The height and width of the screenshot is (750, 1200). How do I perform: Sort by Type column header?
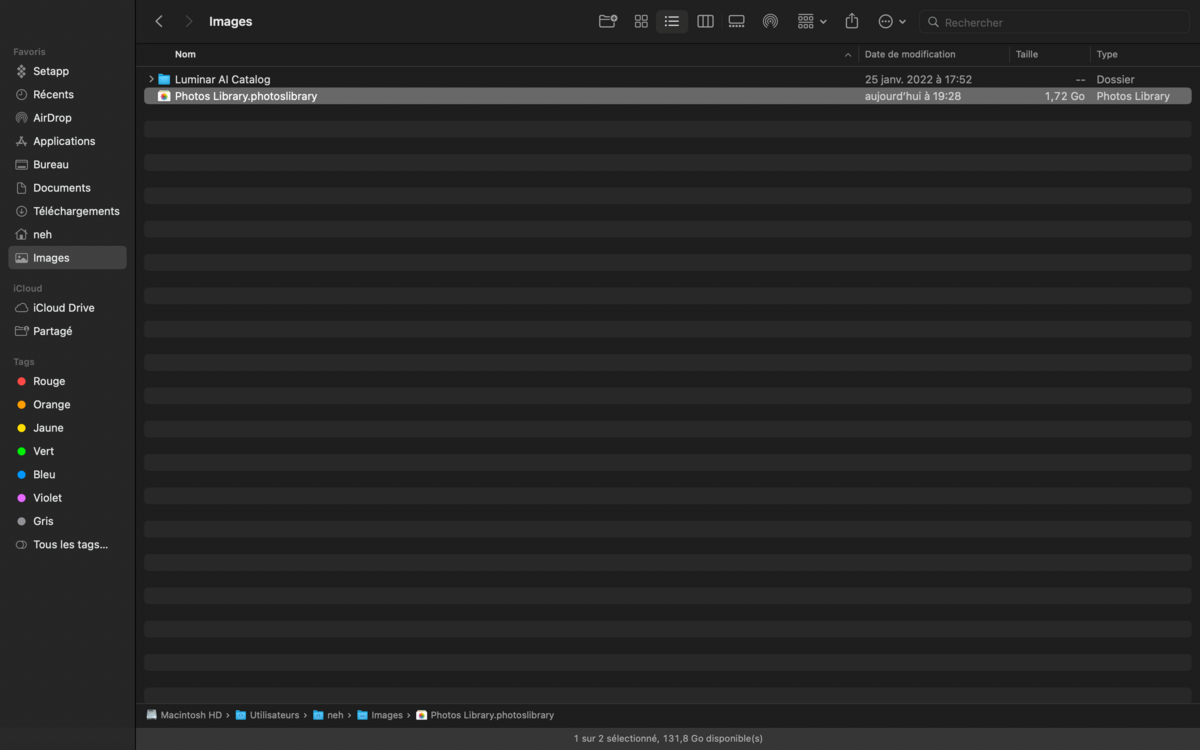[1107, 54]
